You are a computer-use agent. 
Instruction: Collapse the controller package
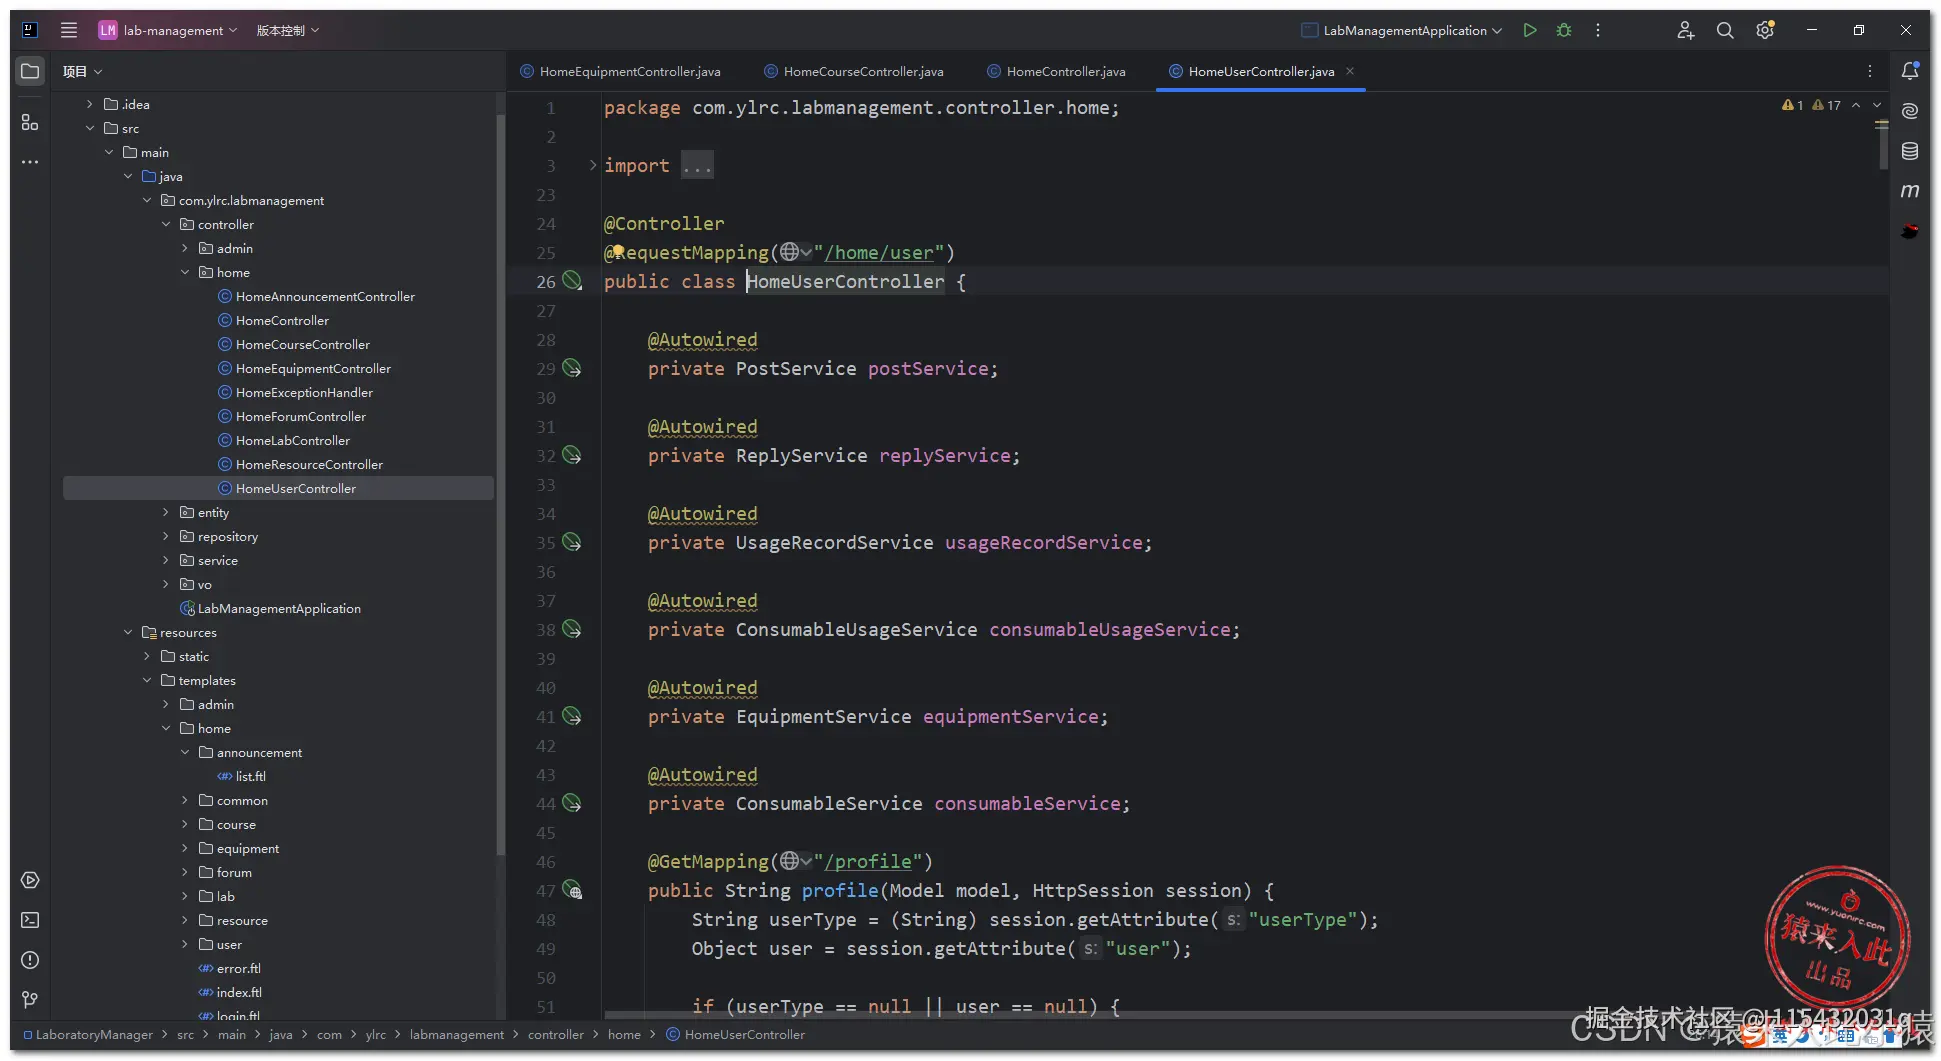166,224
